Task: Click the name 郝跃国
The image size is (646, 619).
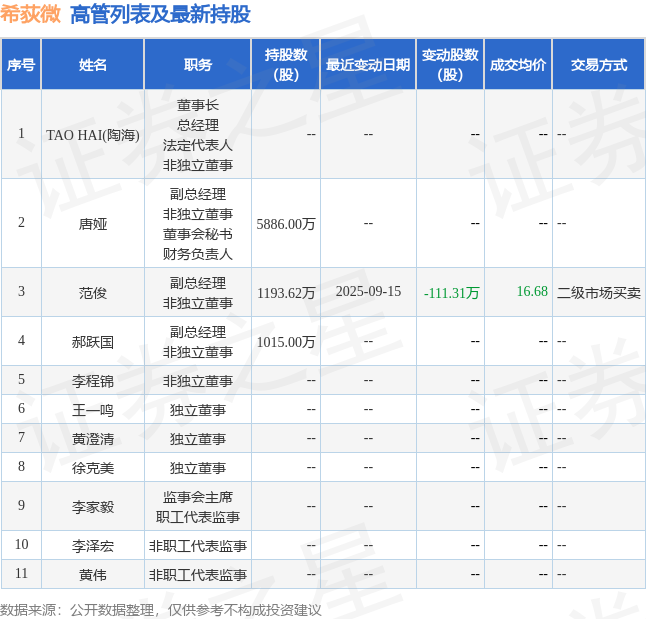Action: (93, 342)
